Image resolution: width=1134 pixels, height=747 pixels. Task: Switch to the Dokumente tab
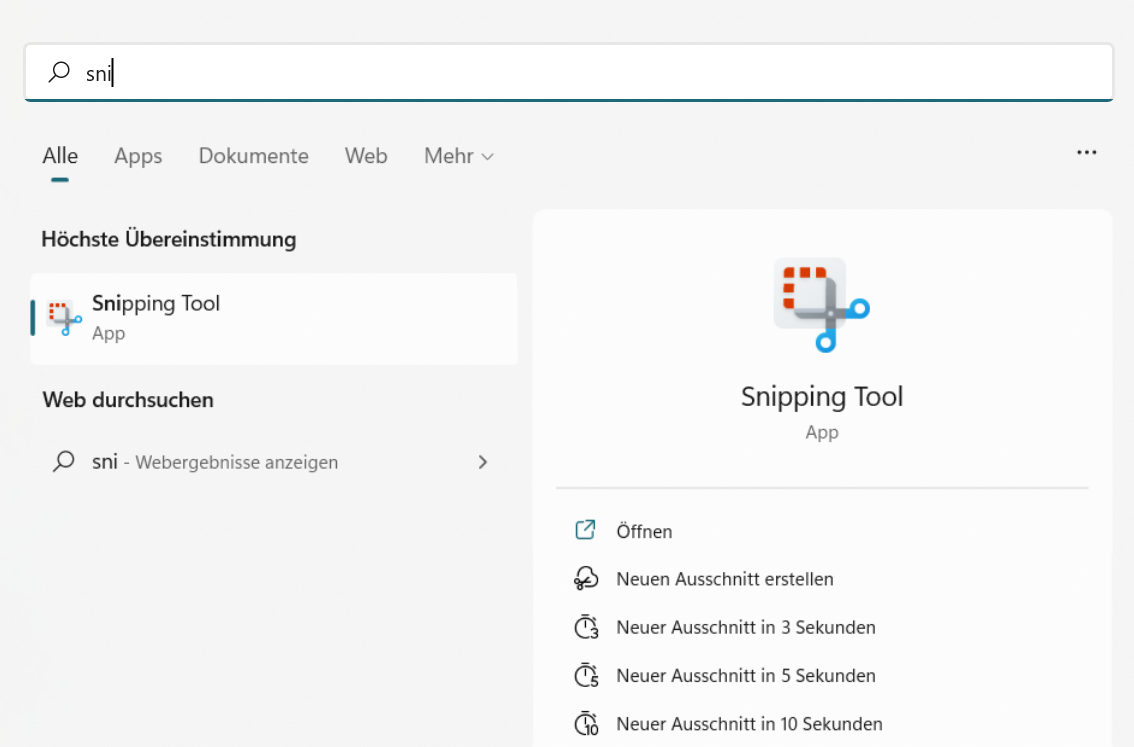[253, 155]
